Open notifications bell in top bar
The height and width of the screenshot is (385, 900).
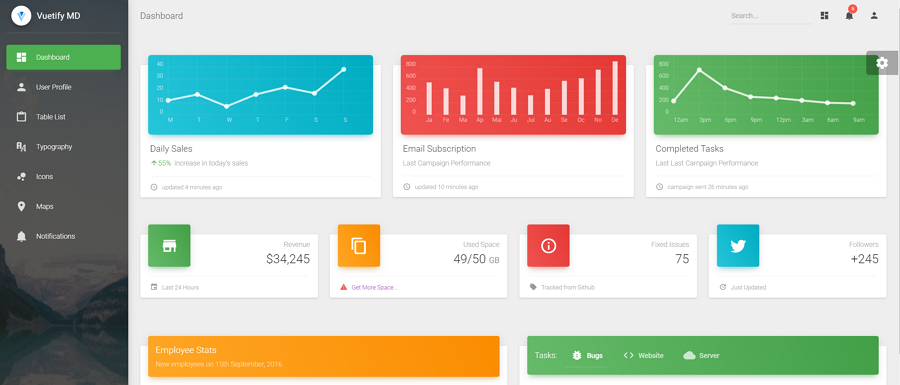pyautogui.click(x=849, y=15)
